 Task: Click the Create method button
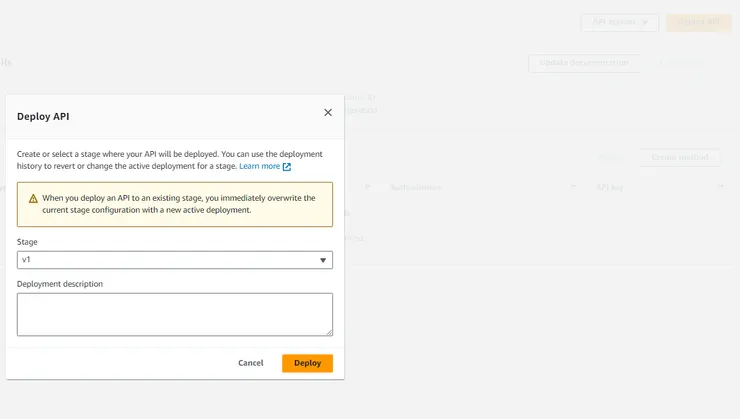(680, 157)
